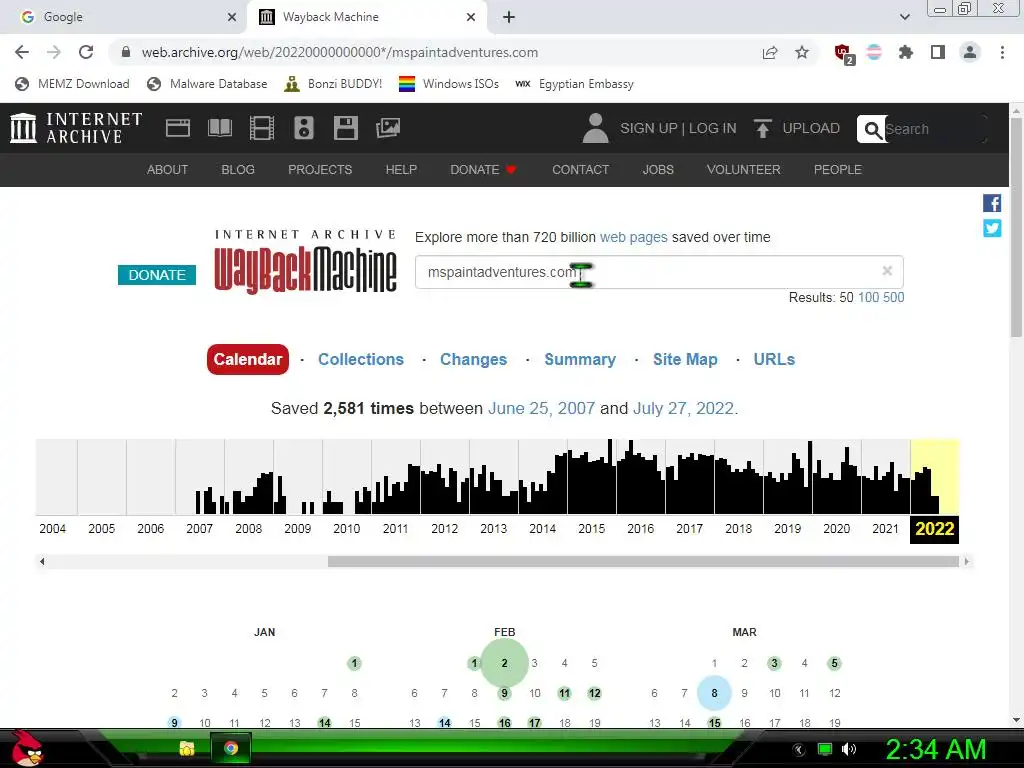Open the Internet Archive images icon
The height and width of the screenshot is (768, 1024).
tap(388, 128)
